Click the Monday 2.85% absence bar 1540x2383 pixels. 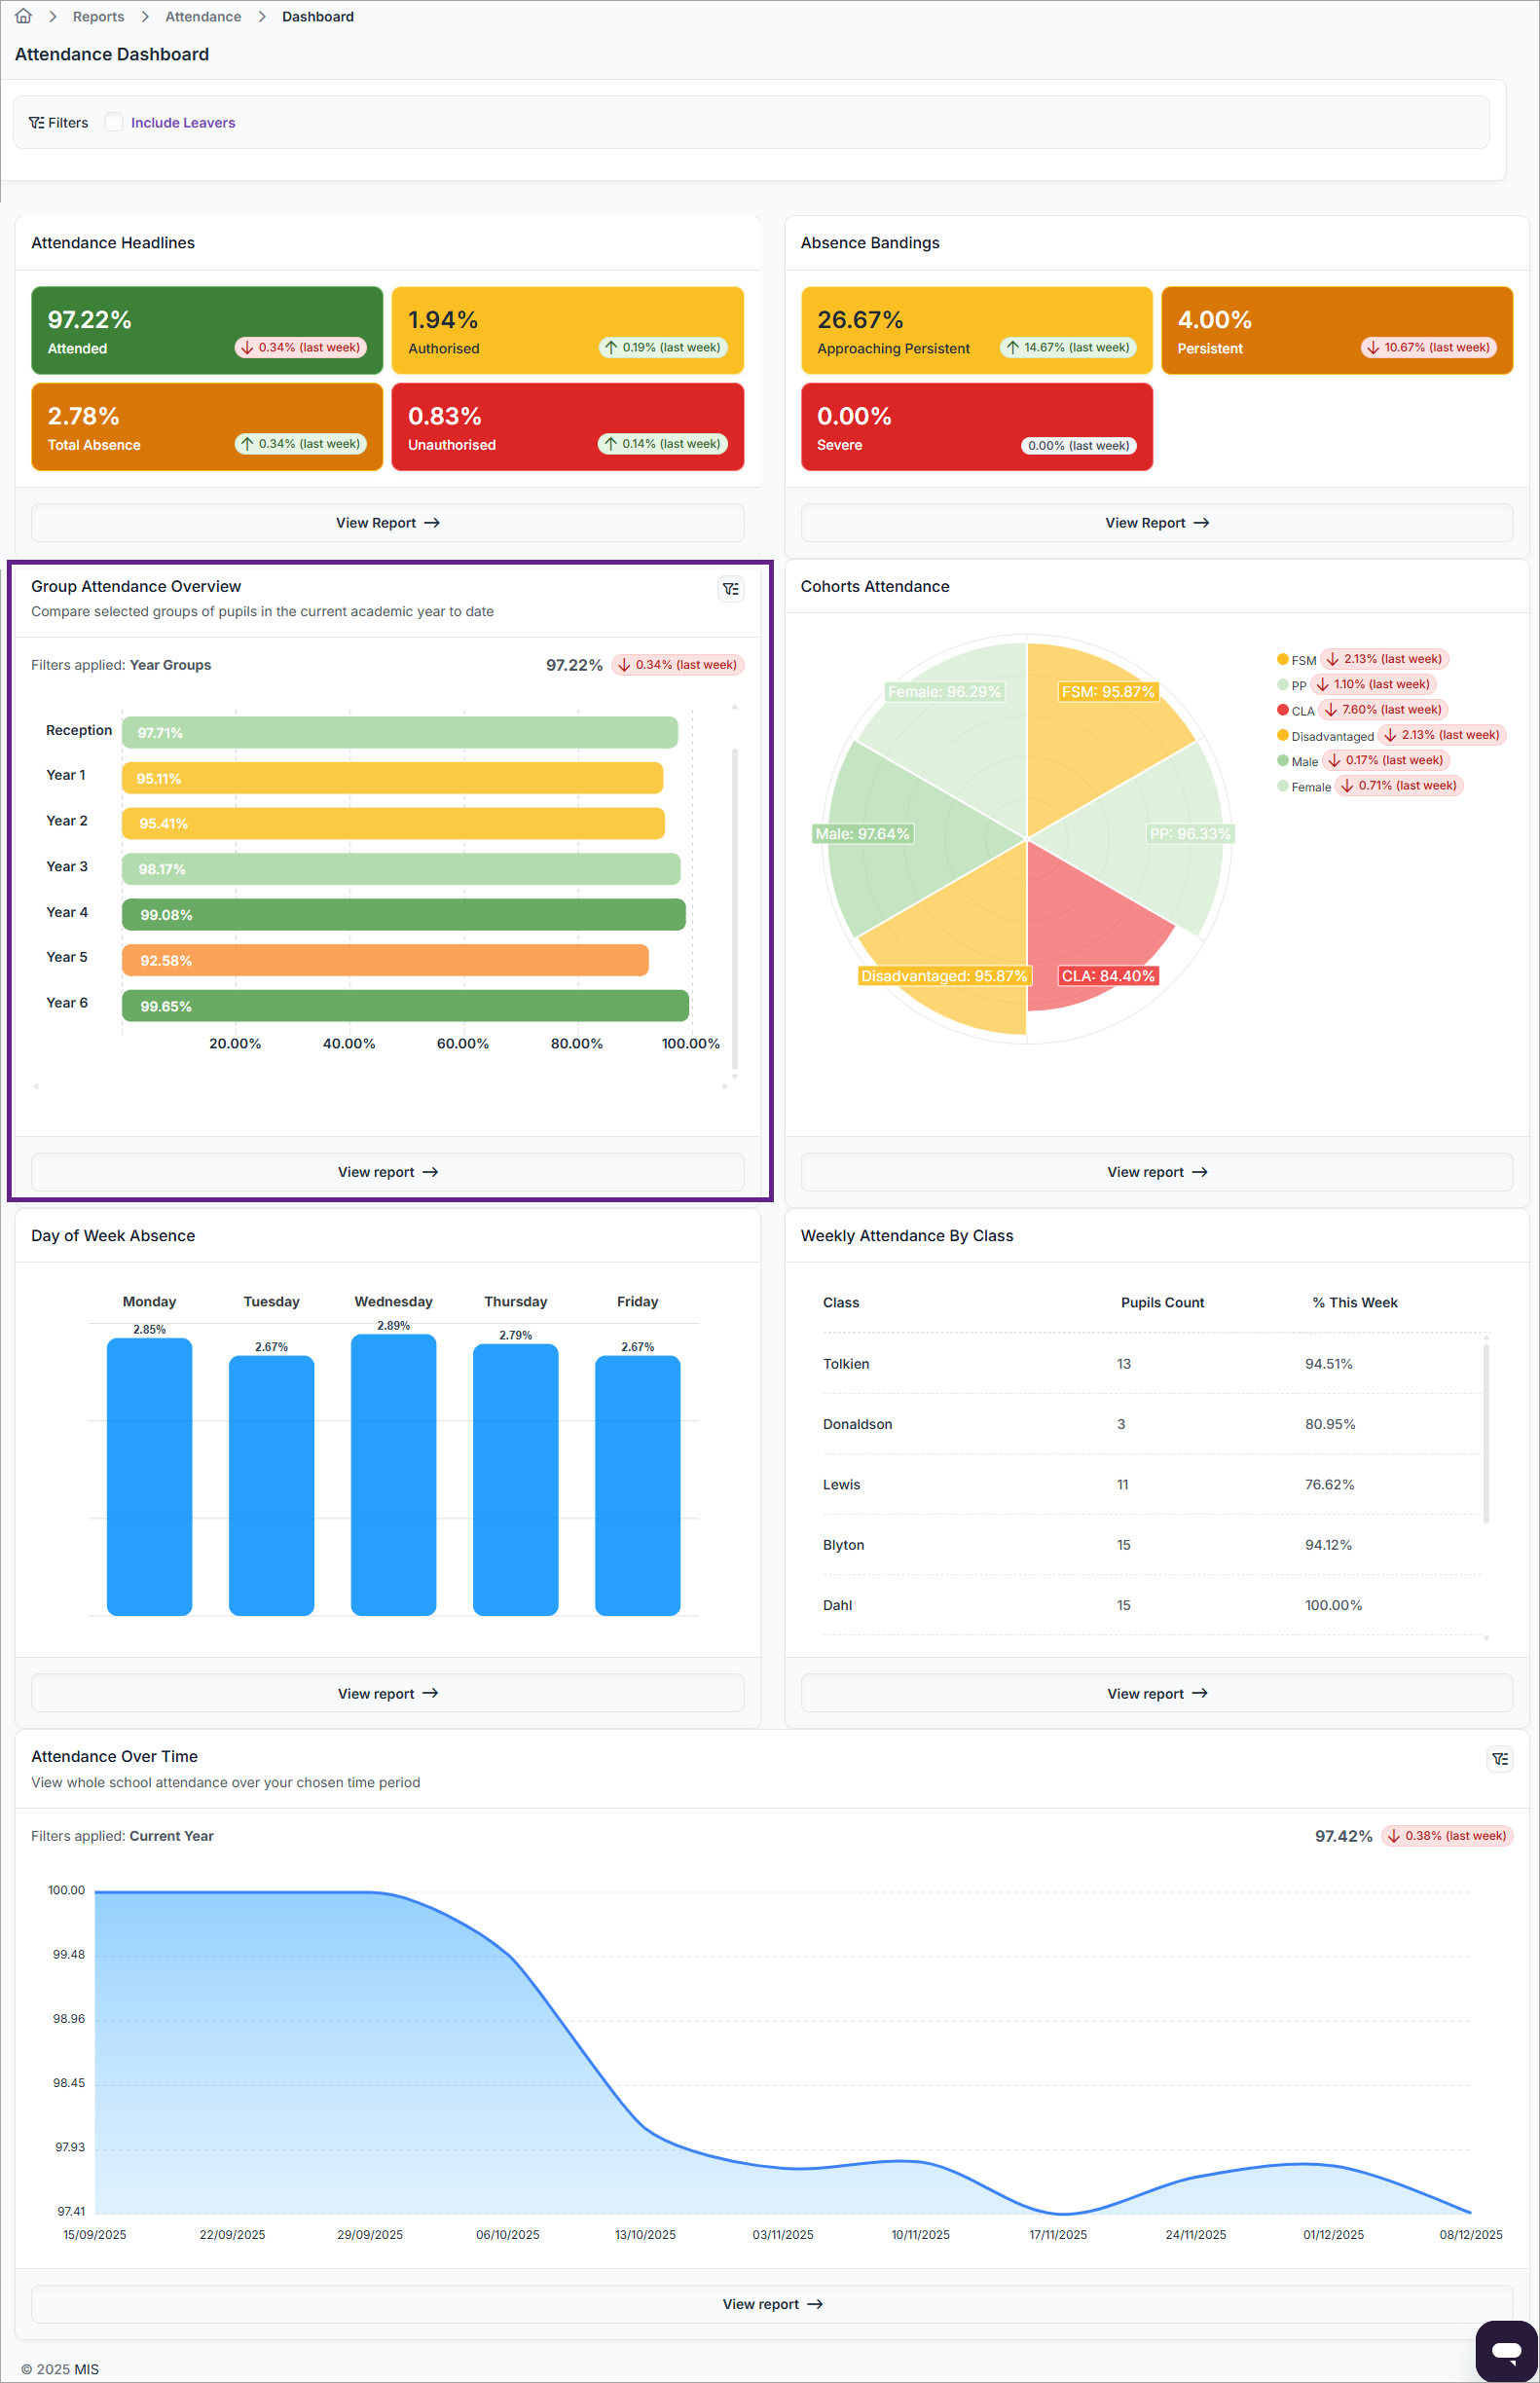point(150,1477)
